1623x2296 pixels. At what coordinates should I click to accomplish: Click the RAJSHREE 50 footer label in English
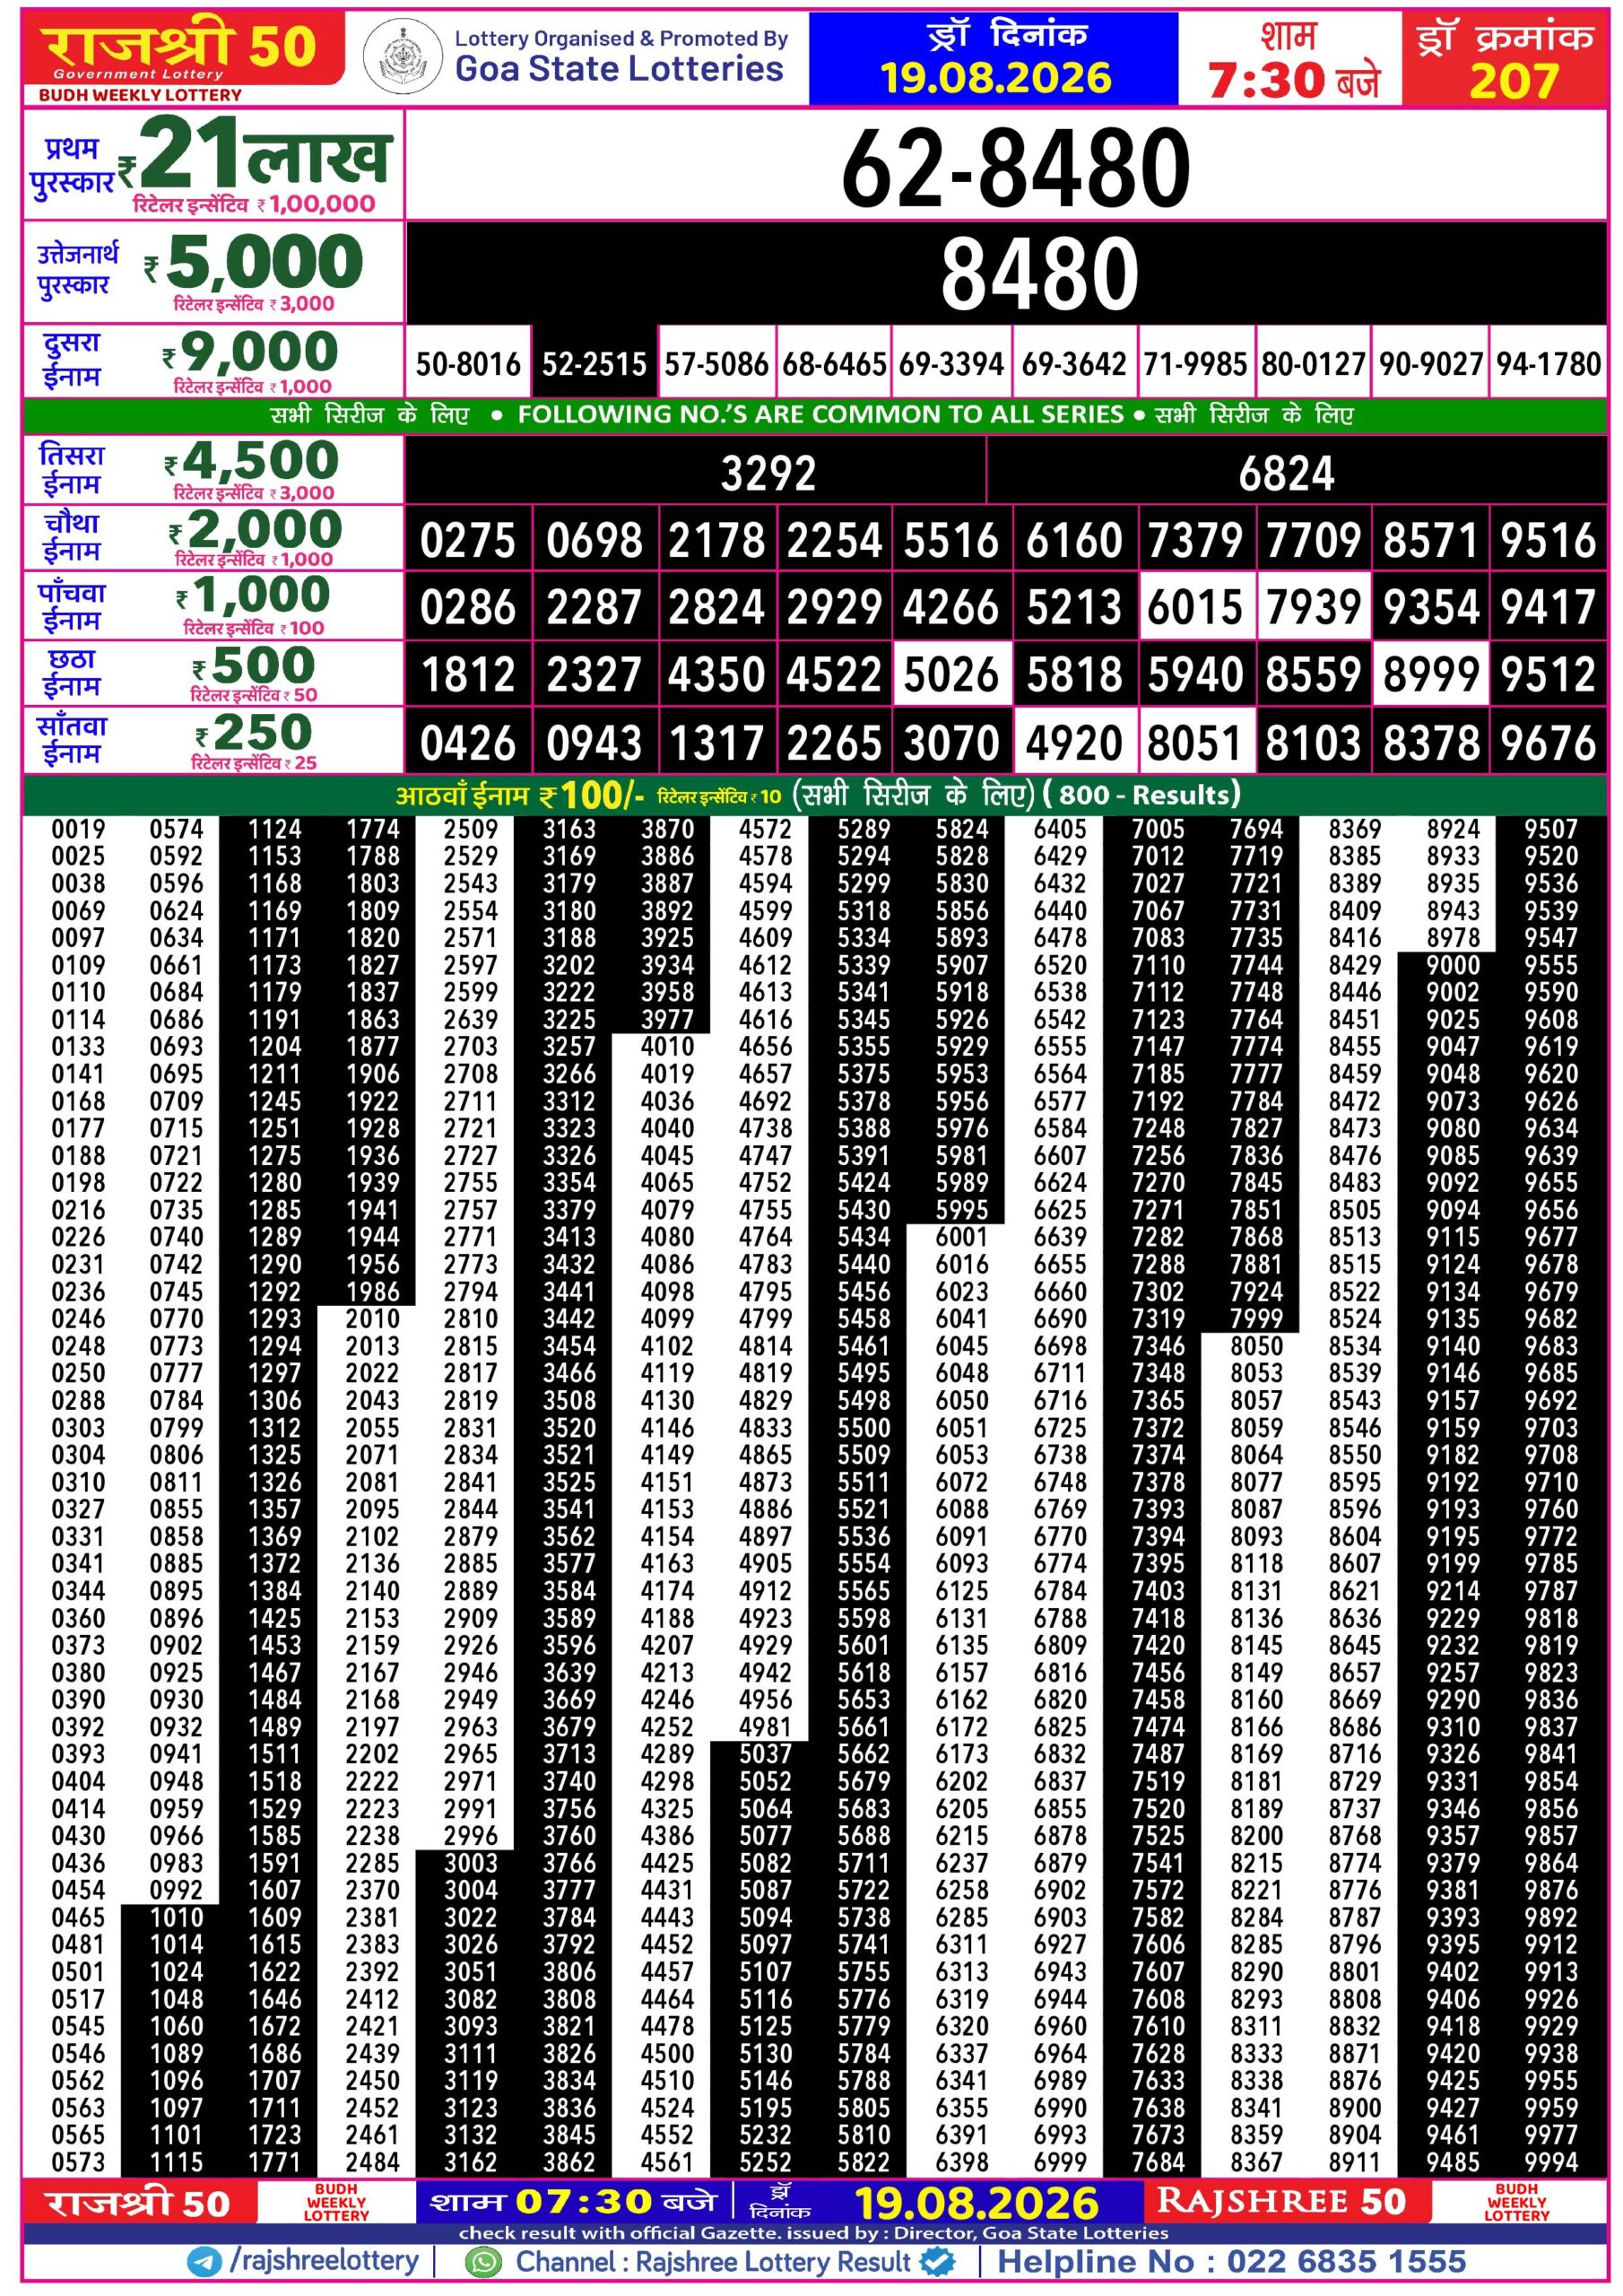click(x=1281, y=2201)
